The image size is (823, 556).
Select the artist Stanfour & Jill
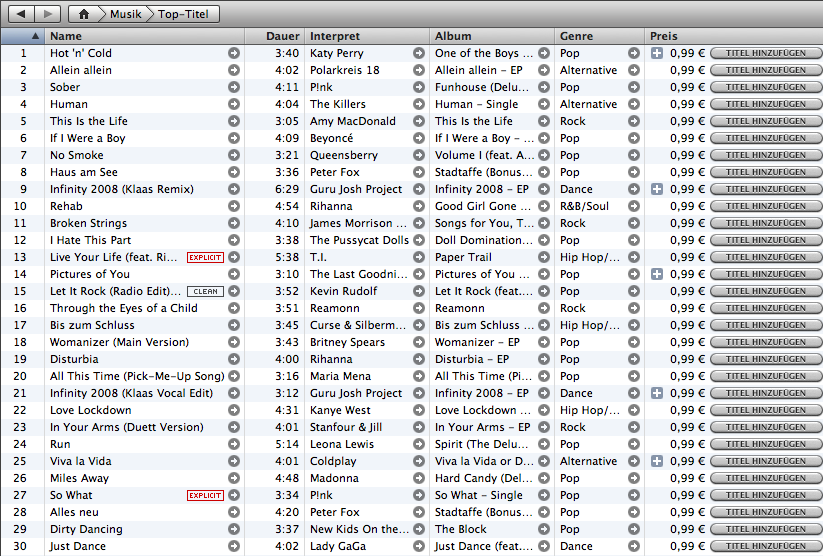click(346, 427)
